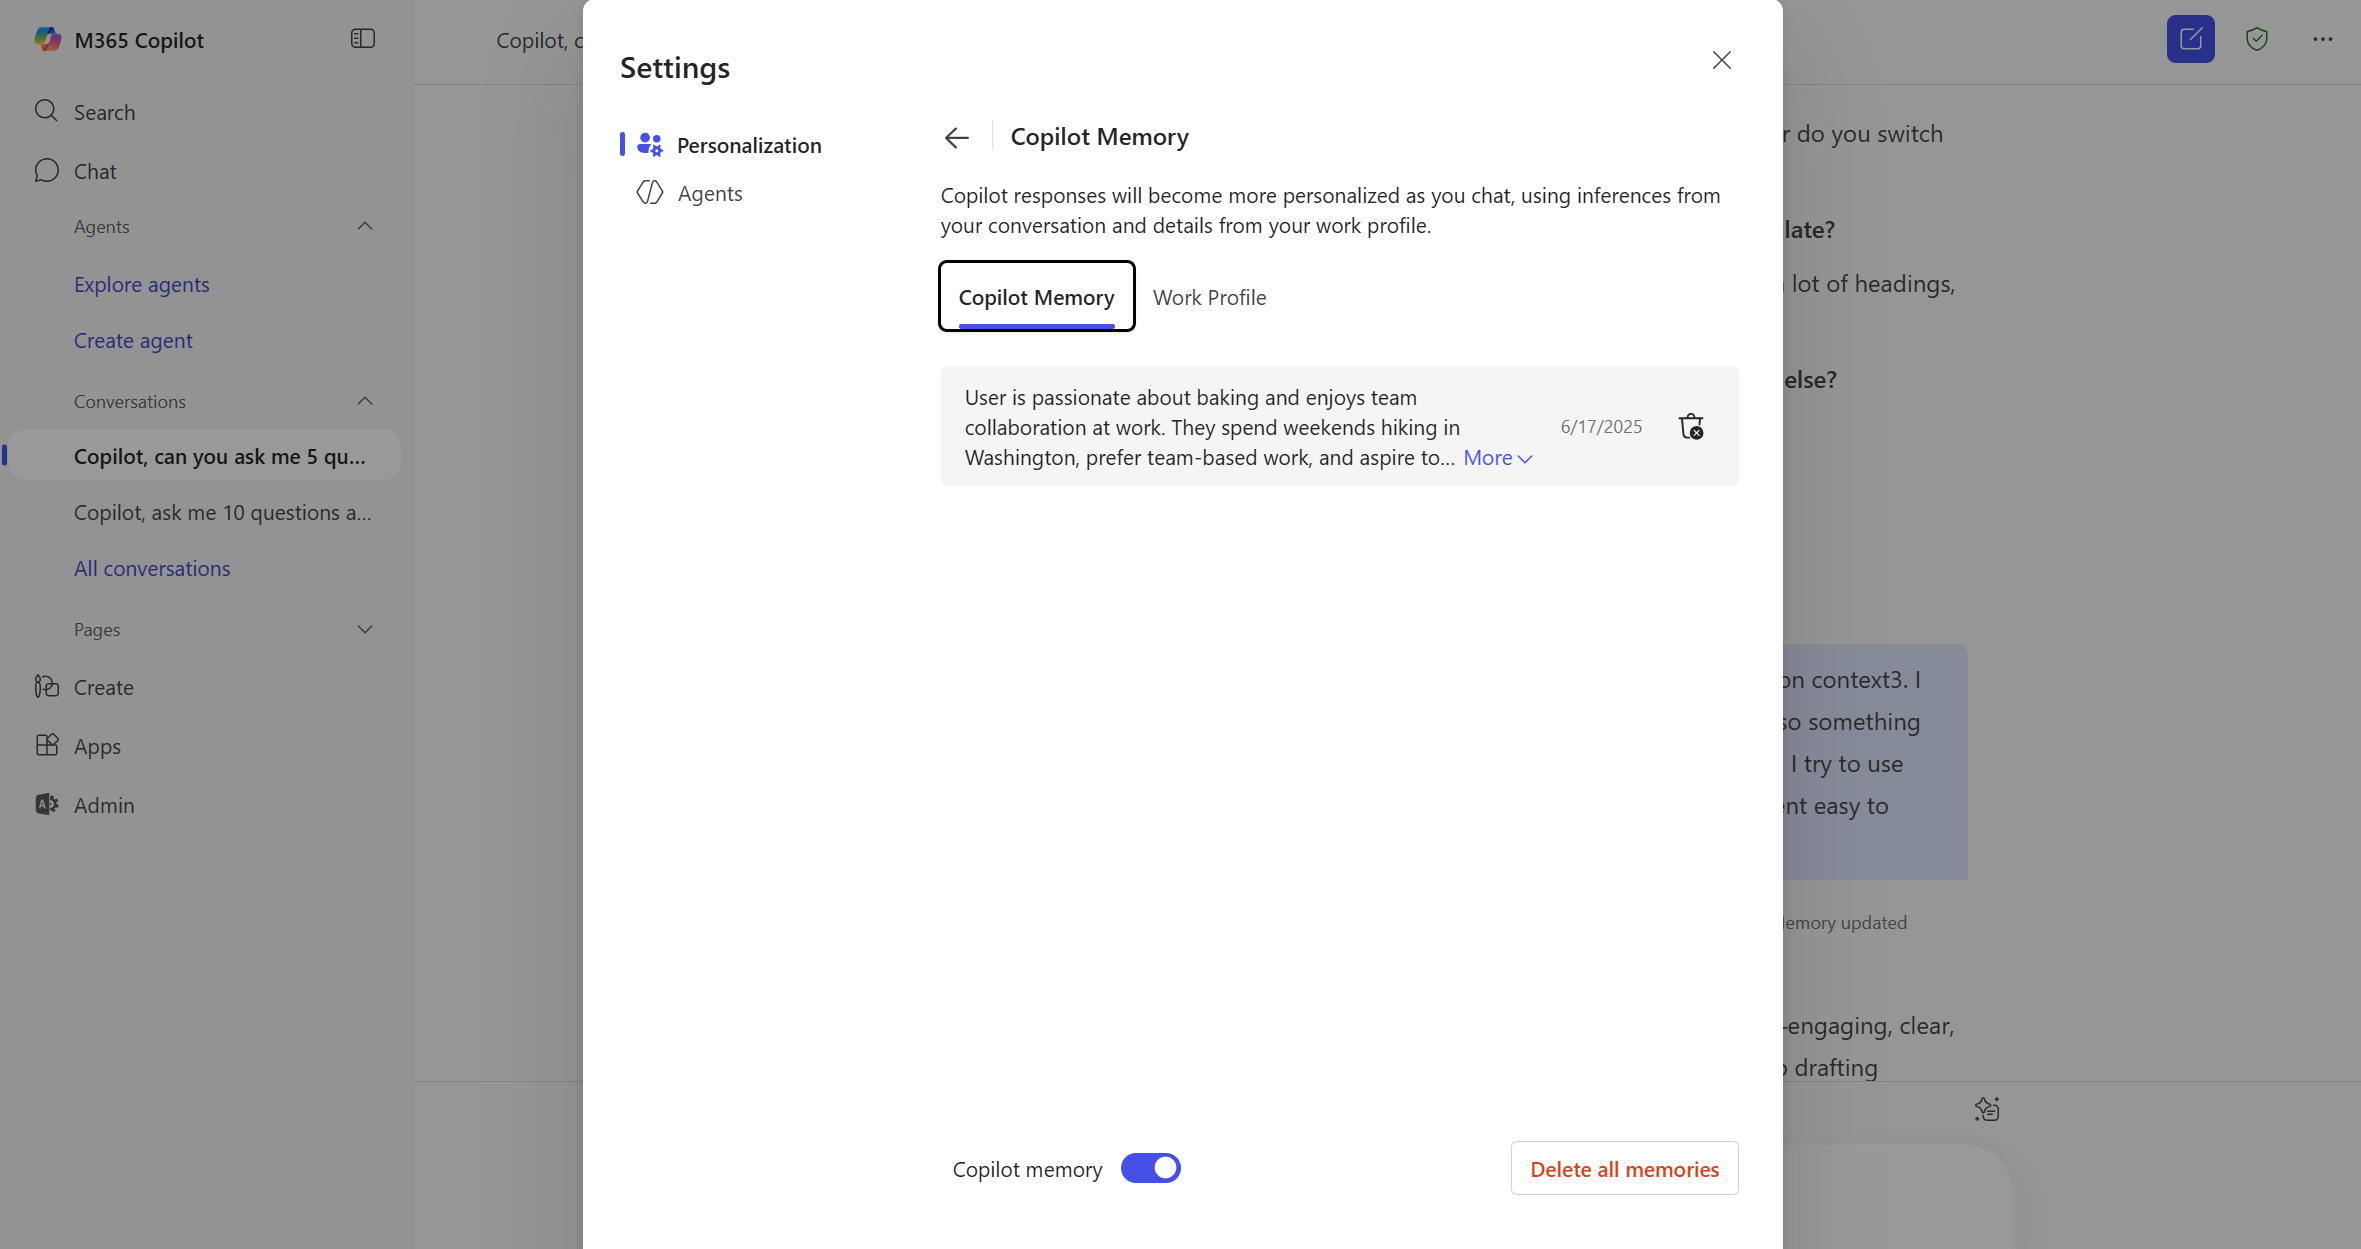Screen dimensions: 2361x1249
Task: Select Agents in Settings navigation
Action: pyautogui.click(x=709, y=193)
